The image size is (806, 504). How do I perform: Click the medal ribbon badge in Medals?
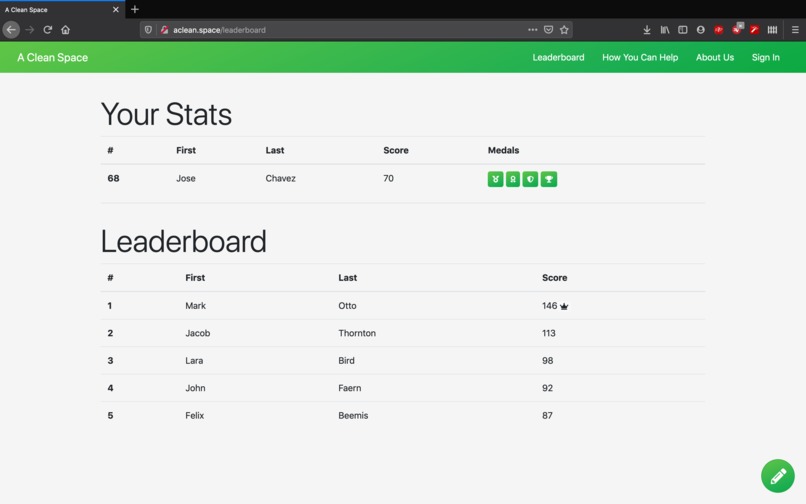click(495, 179)
